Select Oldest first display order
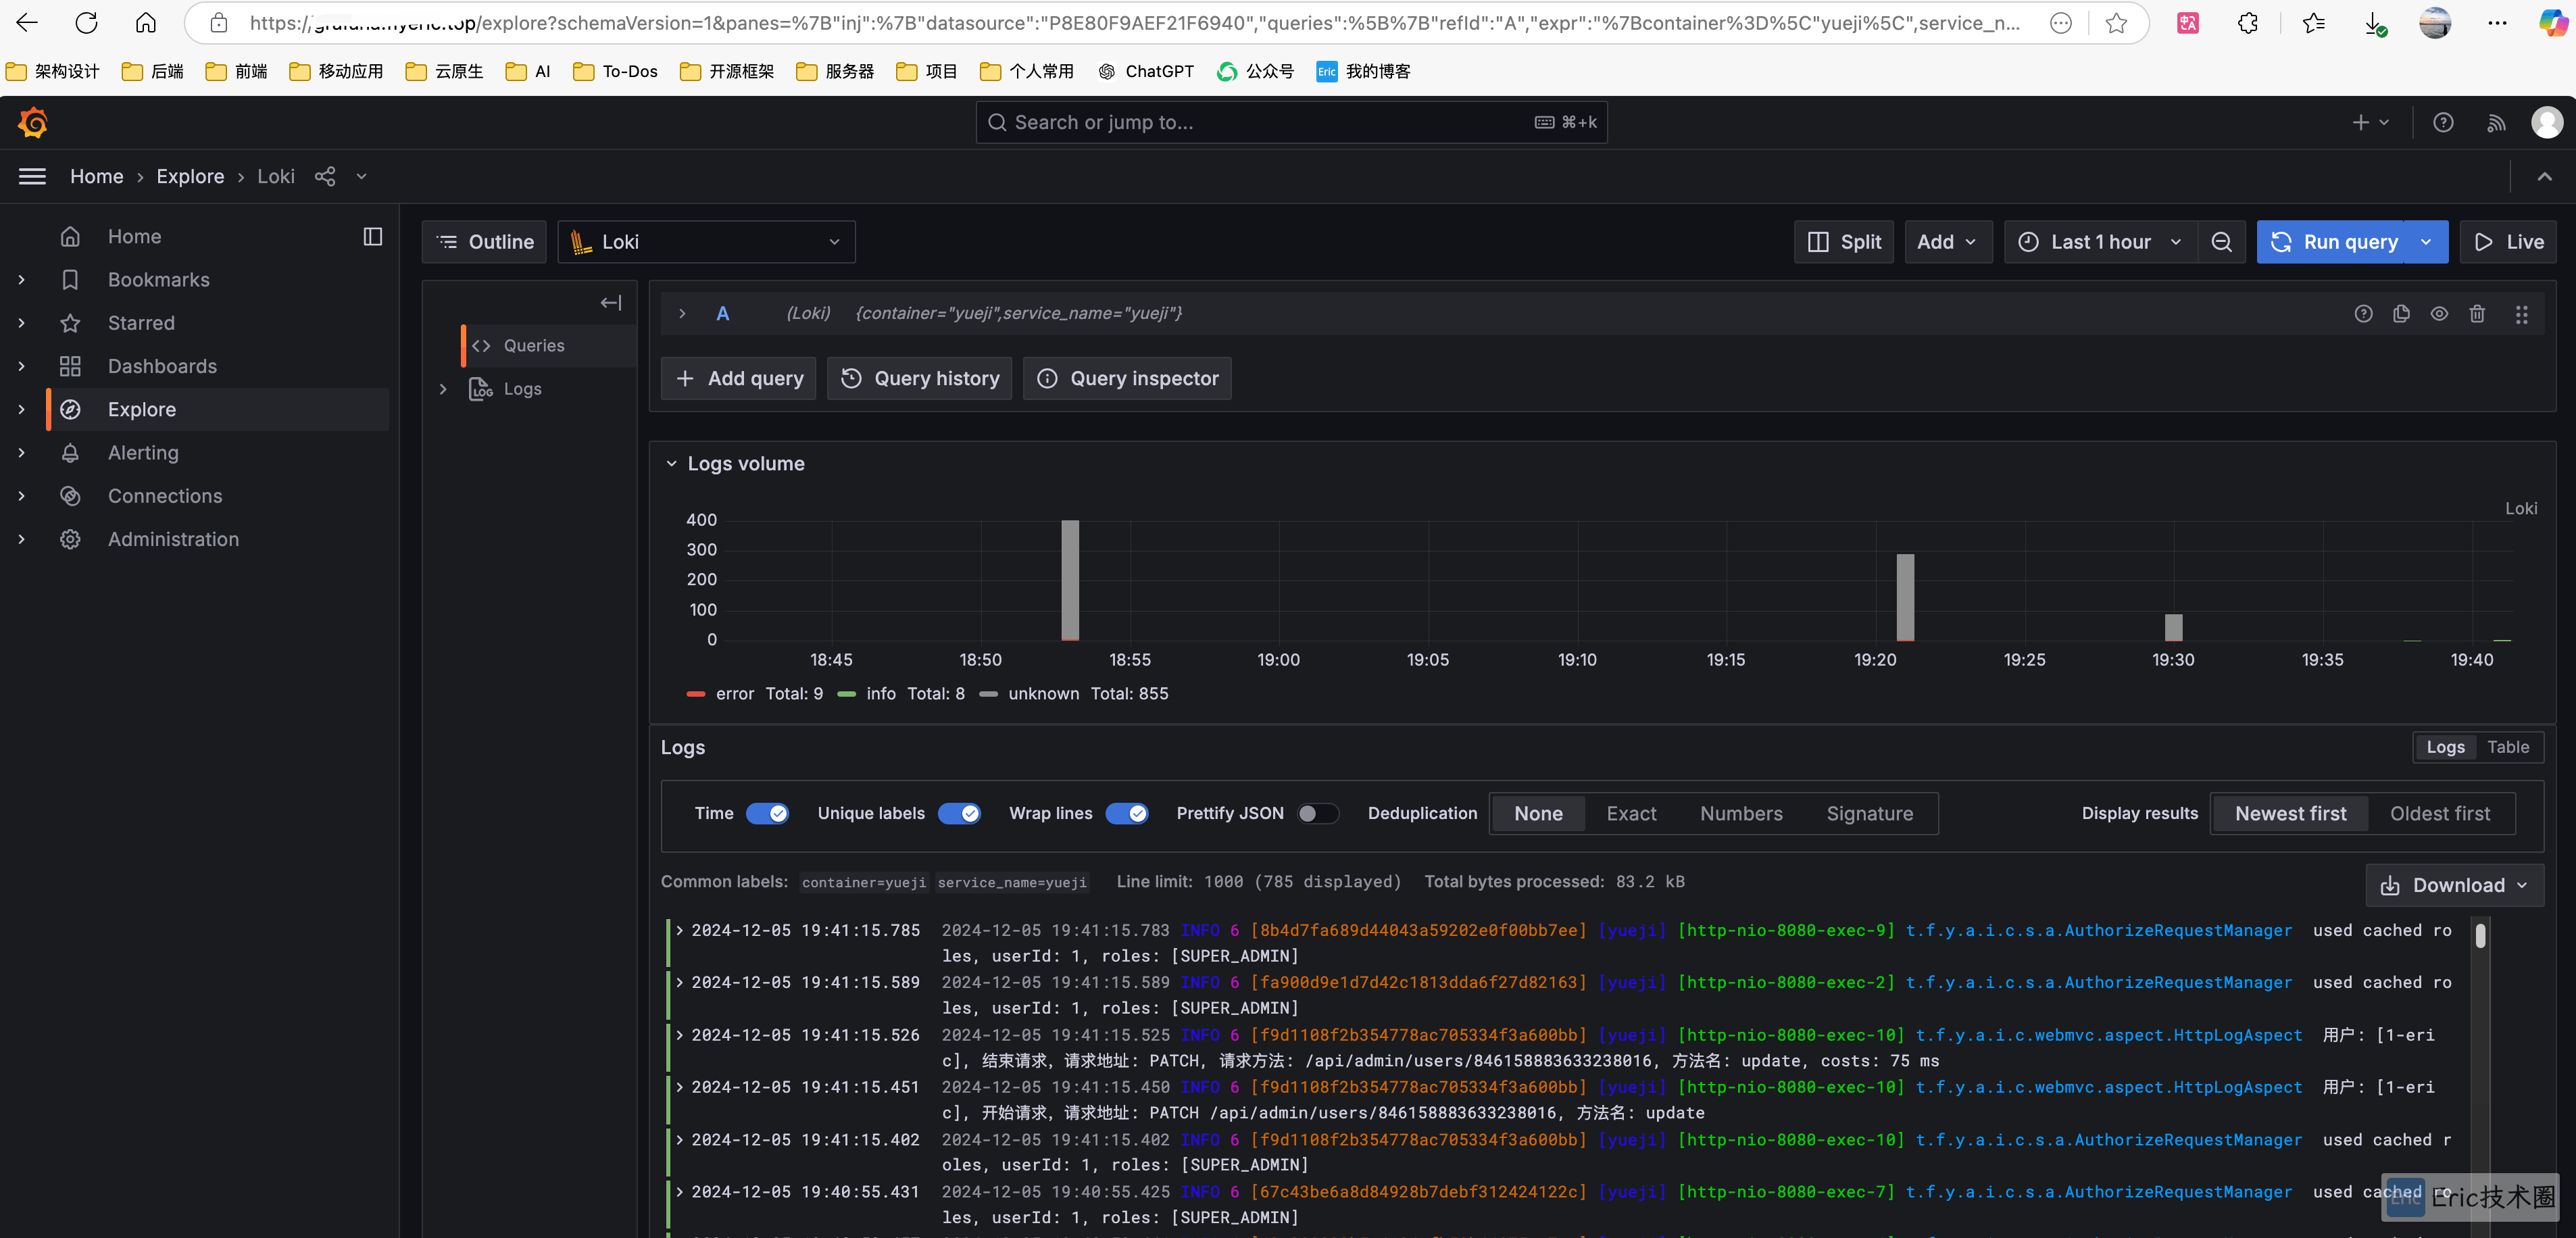Viewport: 2576px width, 1238px height. pyautogui.click(x=2439, y=813)
